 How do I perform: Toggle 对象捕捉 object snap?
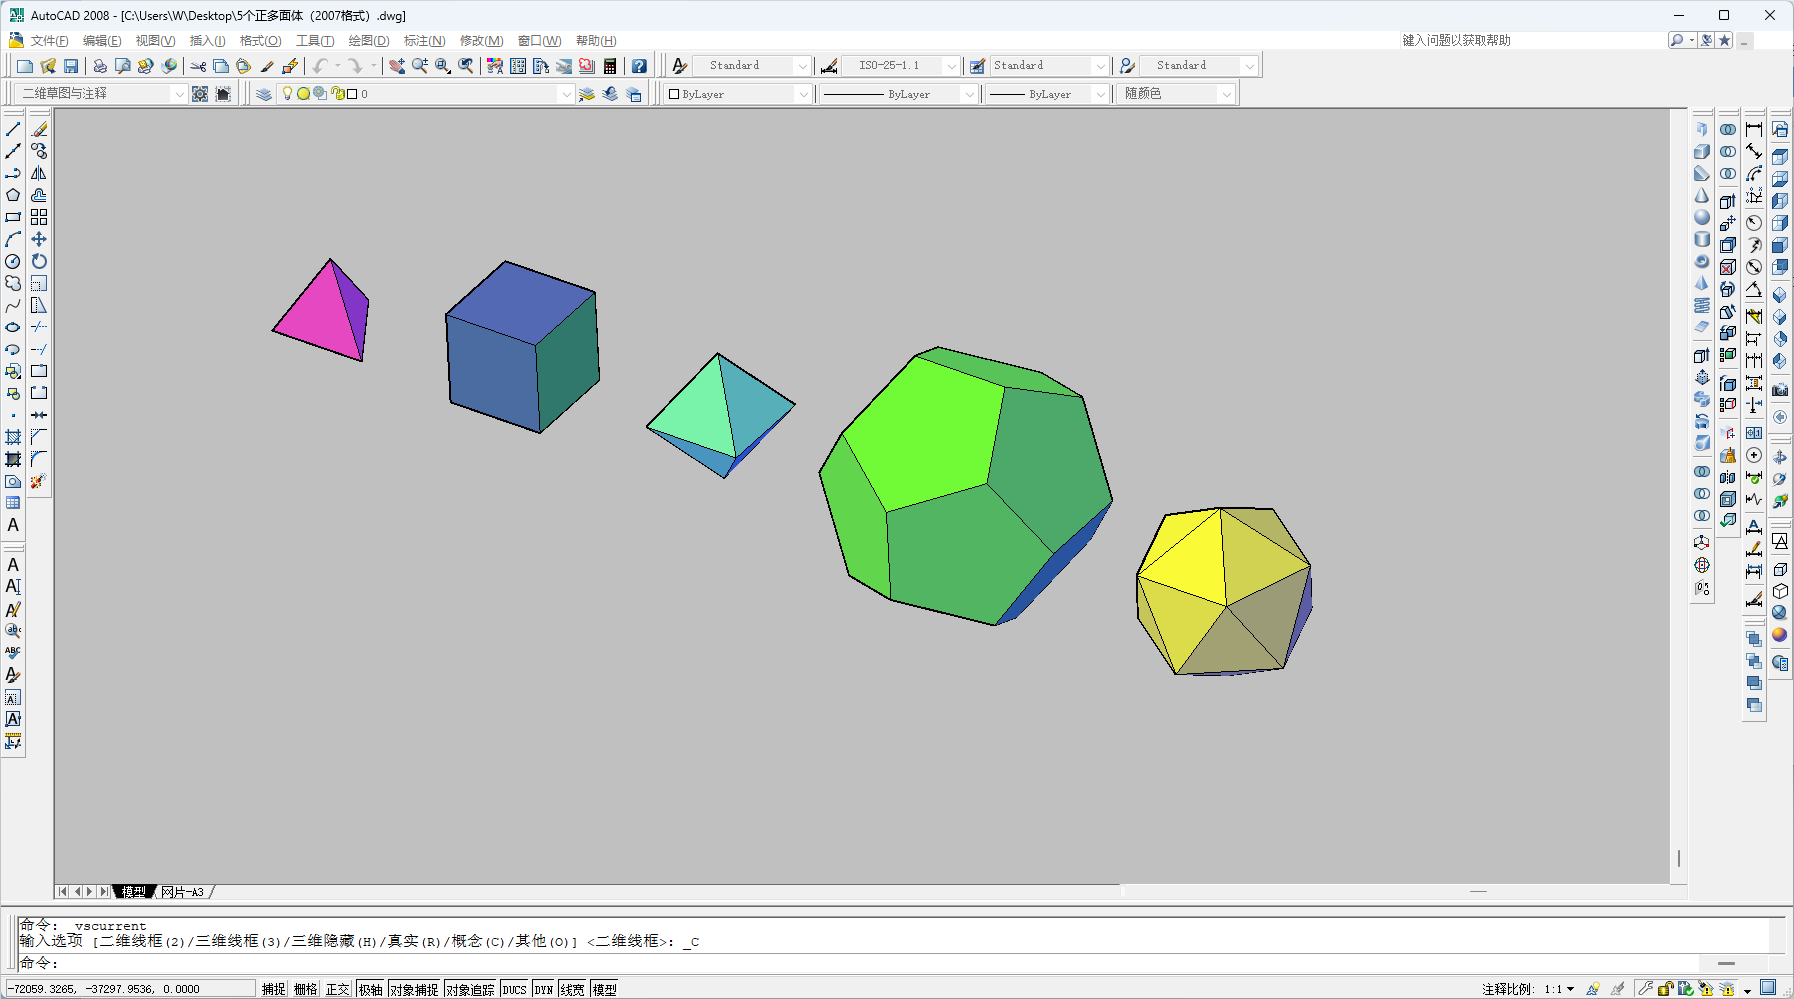coord(414,989)
